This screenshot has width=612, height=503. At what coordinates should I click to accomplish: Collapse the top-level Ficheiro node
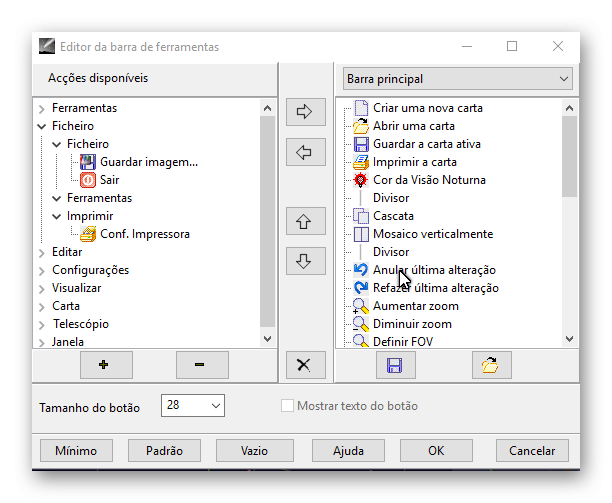[x=42, y=126]
